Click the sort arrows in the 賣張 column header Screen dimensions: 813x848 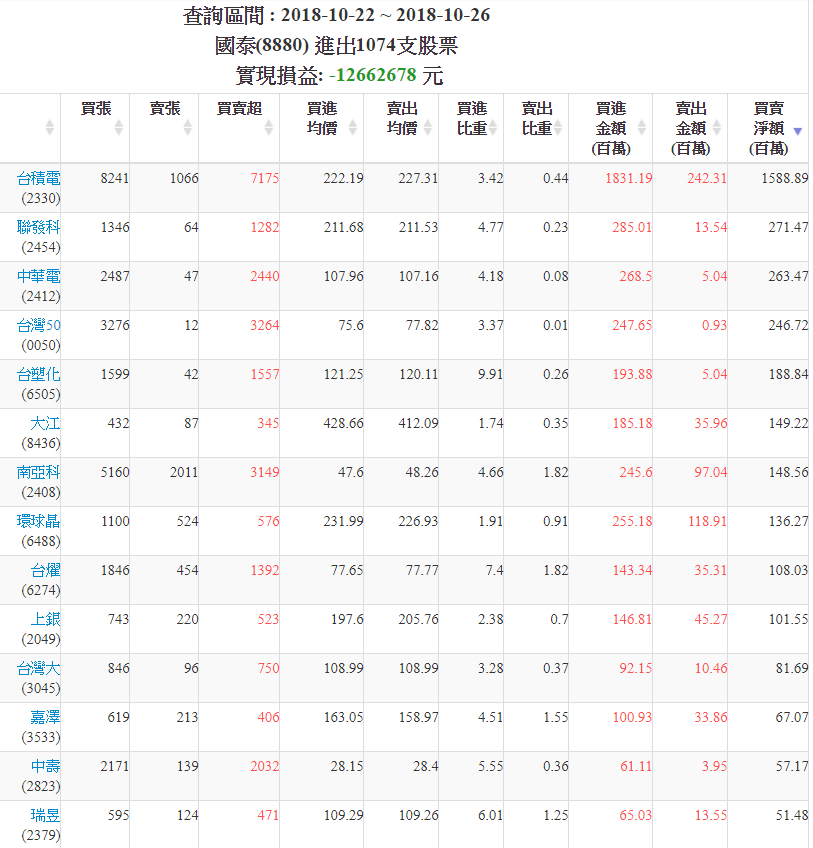pos(188,128)
